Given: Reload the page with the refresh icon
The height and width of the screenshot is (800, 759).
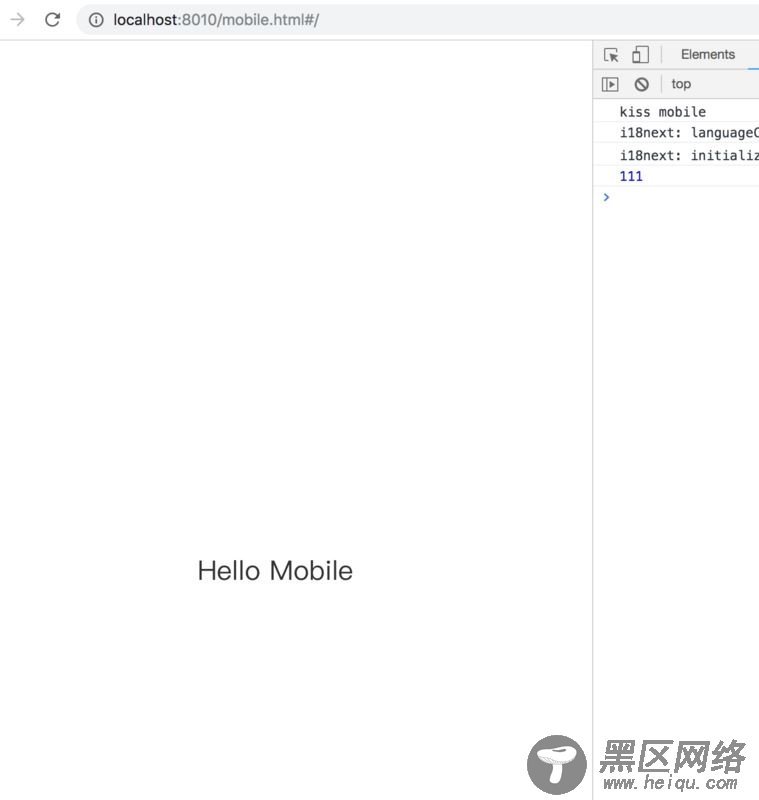Looking at the screenshot, I should [x=53, y=20].
